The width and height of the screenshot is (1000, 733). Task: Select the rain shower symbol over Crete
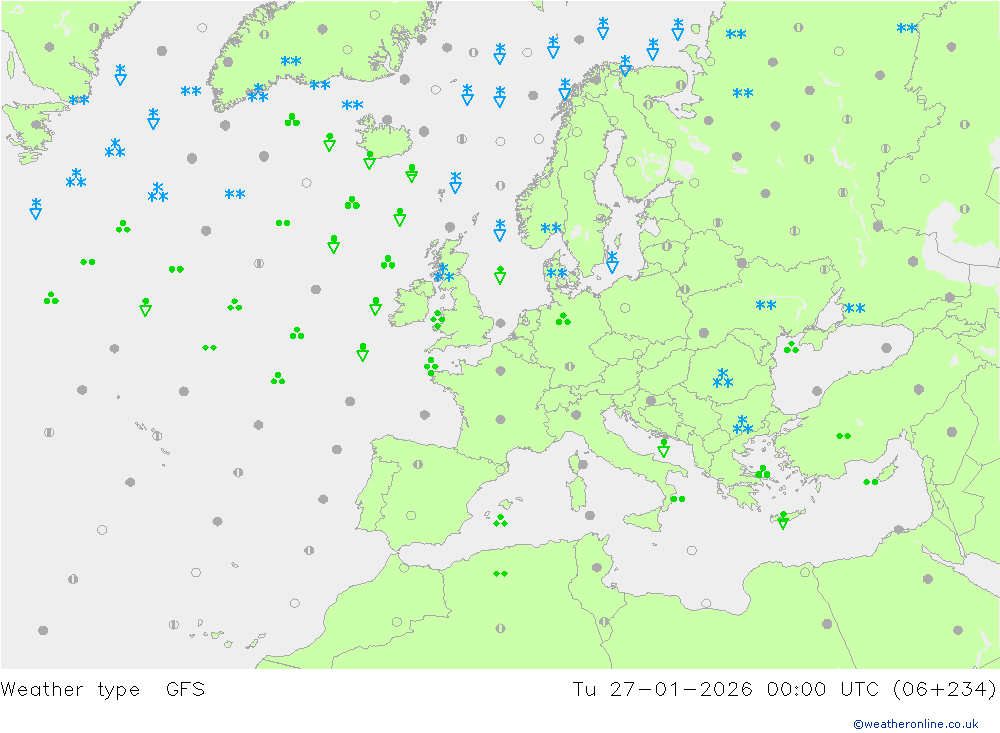pos(783,520)
